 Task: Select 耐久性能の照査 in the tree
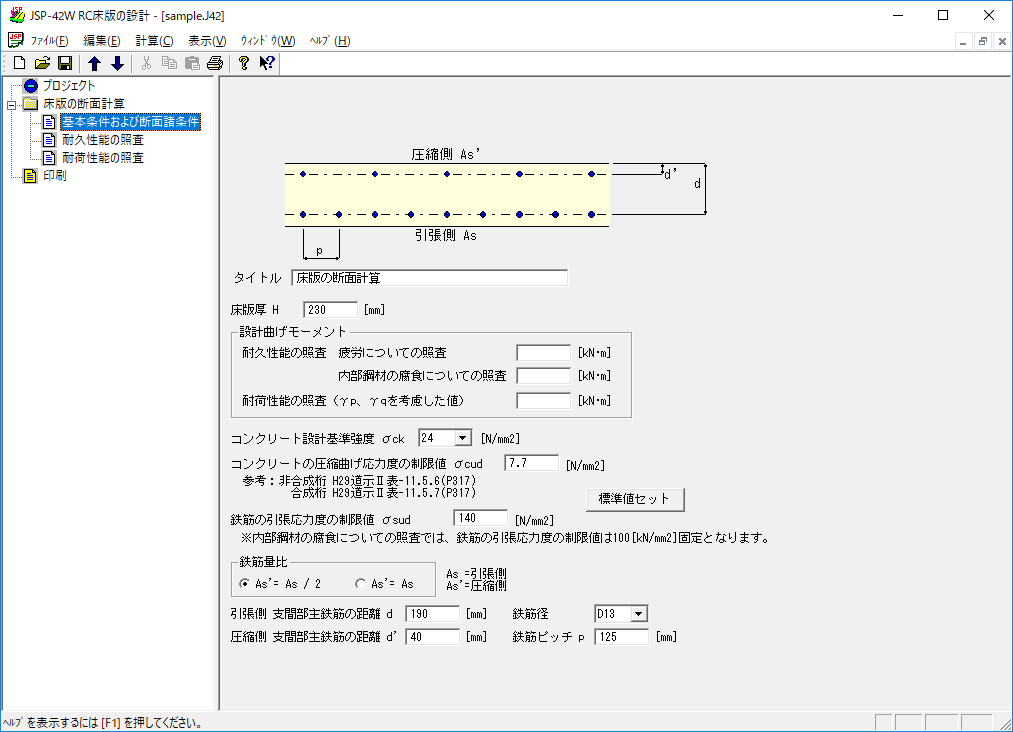click(x=102, y=139)
